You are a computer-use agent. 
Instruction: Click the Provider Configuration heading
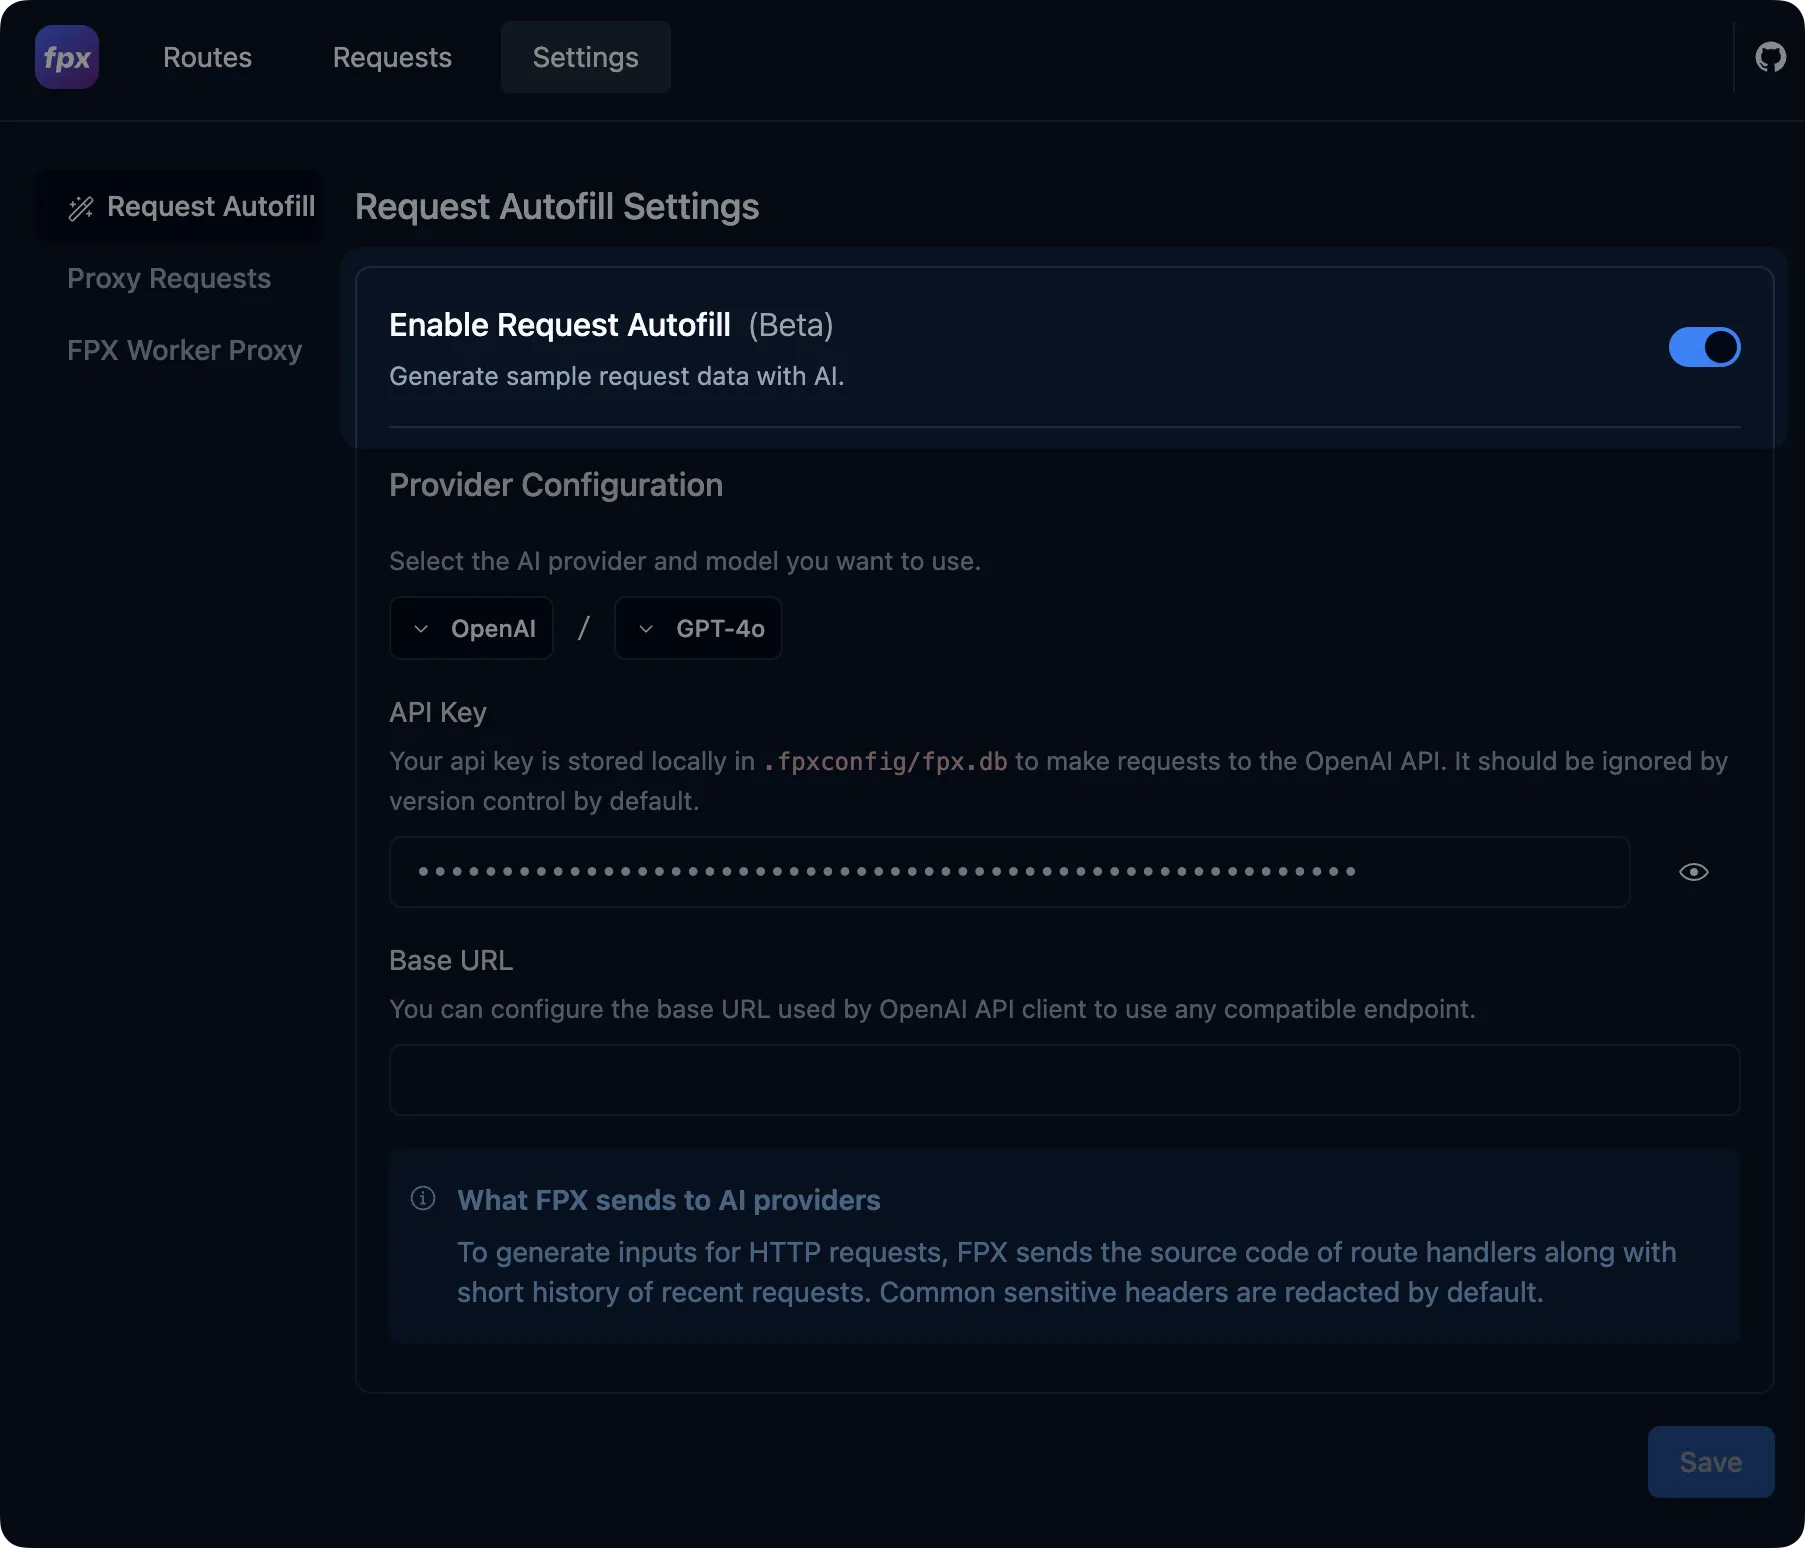(x=556, y=485)
